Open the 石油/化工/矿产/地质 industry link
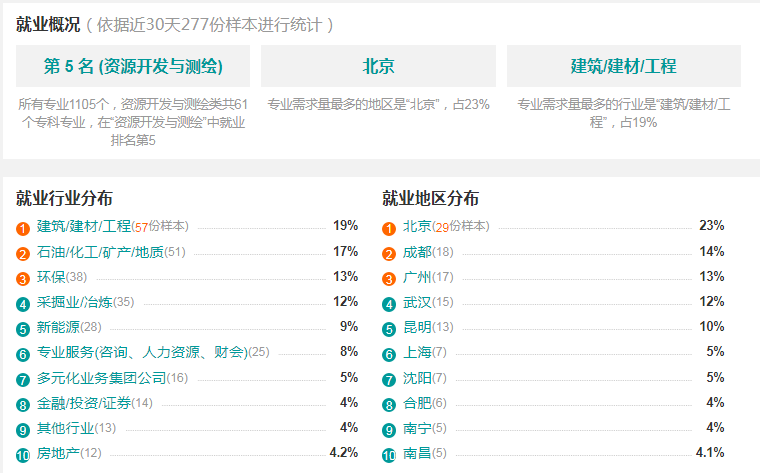Image resolution: width=760 pixels, height=473 pixels. pos(100,252)
